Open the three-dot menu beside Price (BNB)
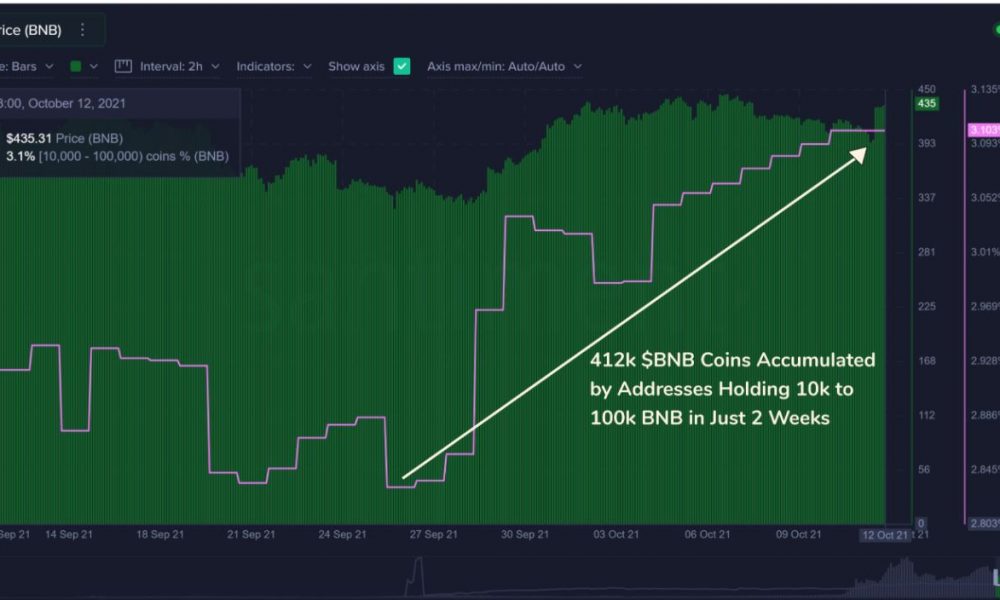This screenshot has height=600, width=1000. pyautogui.click(x=82, y=30)
